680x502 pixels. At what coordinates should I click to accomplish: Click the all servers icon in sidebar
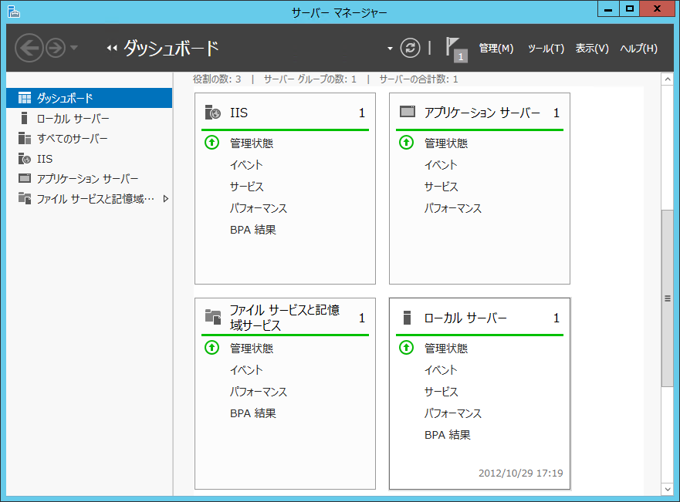[24, 138]
